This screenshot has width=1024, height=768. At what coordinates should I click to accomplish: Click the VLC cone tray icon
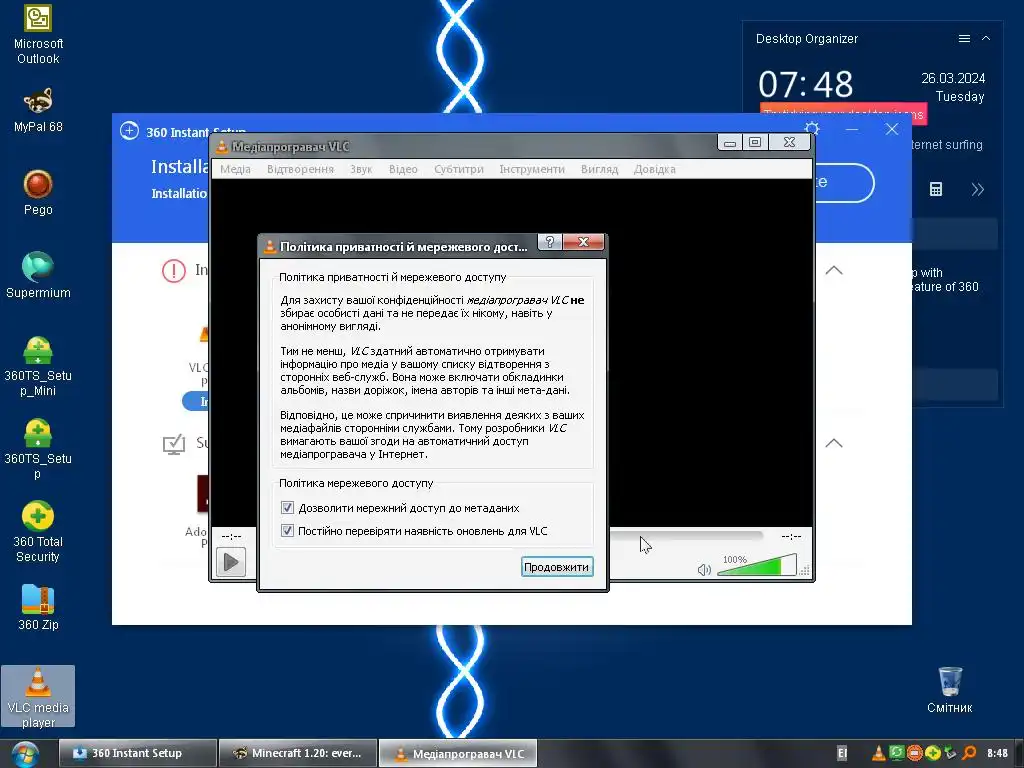[x=878, y=754]
